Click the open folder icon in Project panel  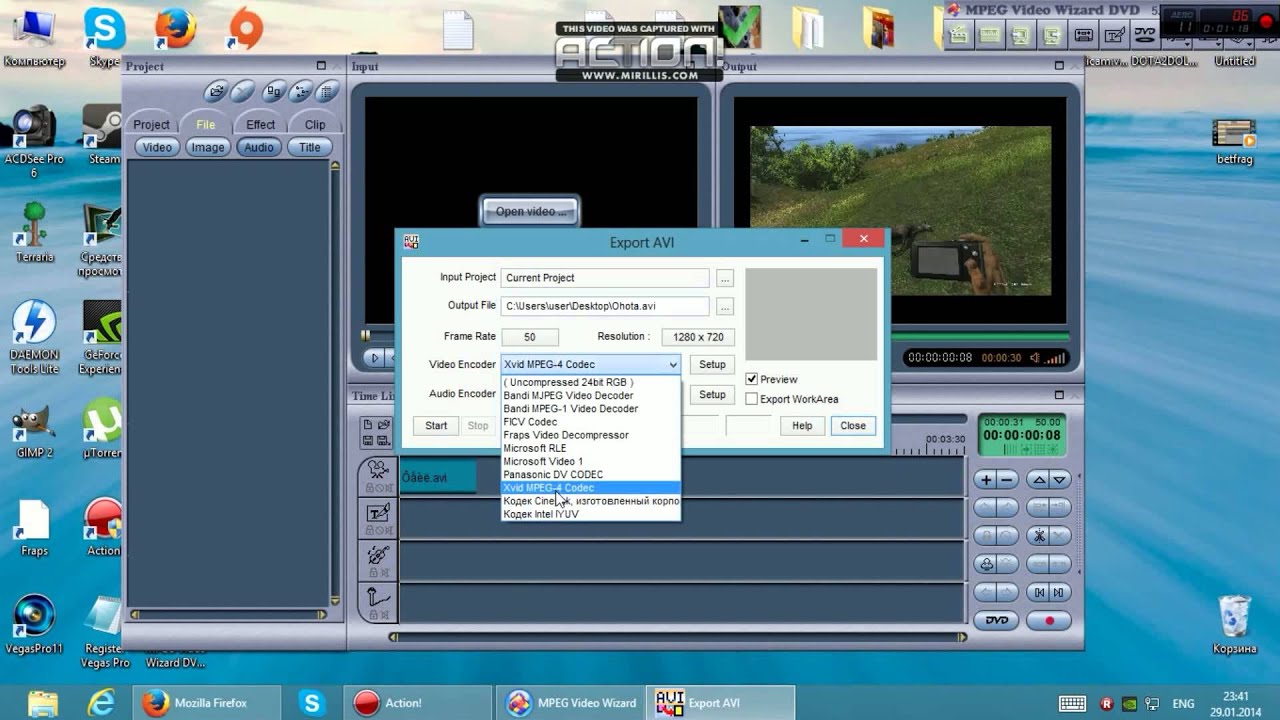point(216,92)
